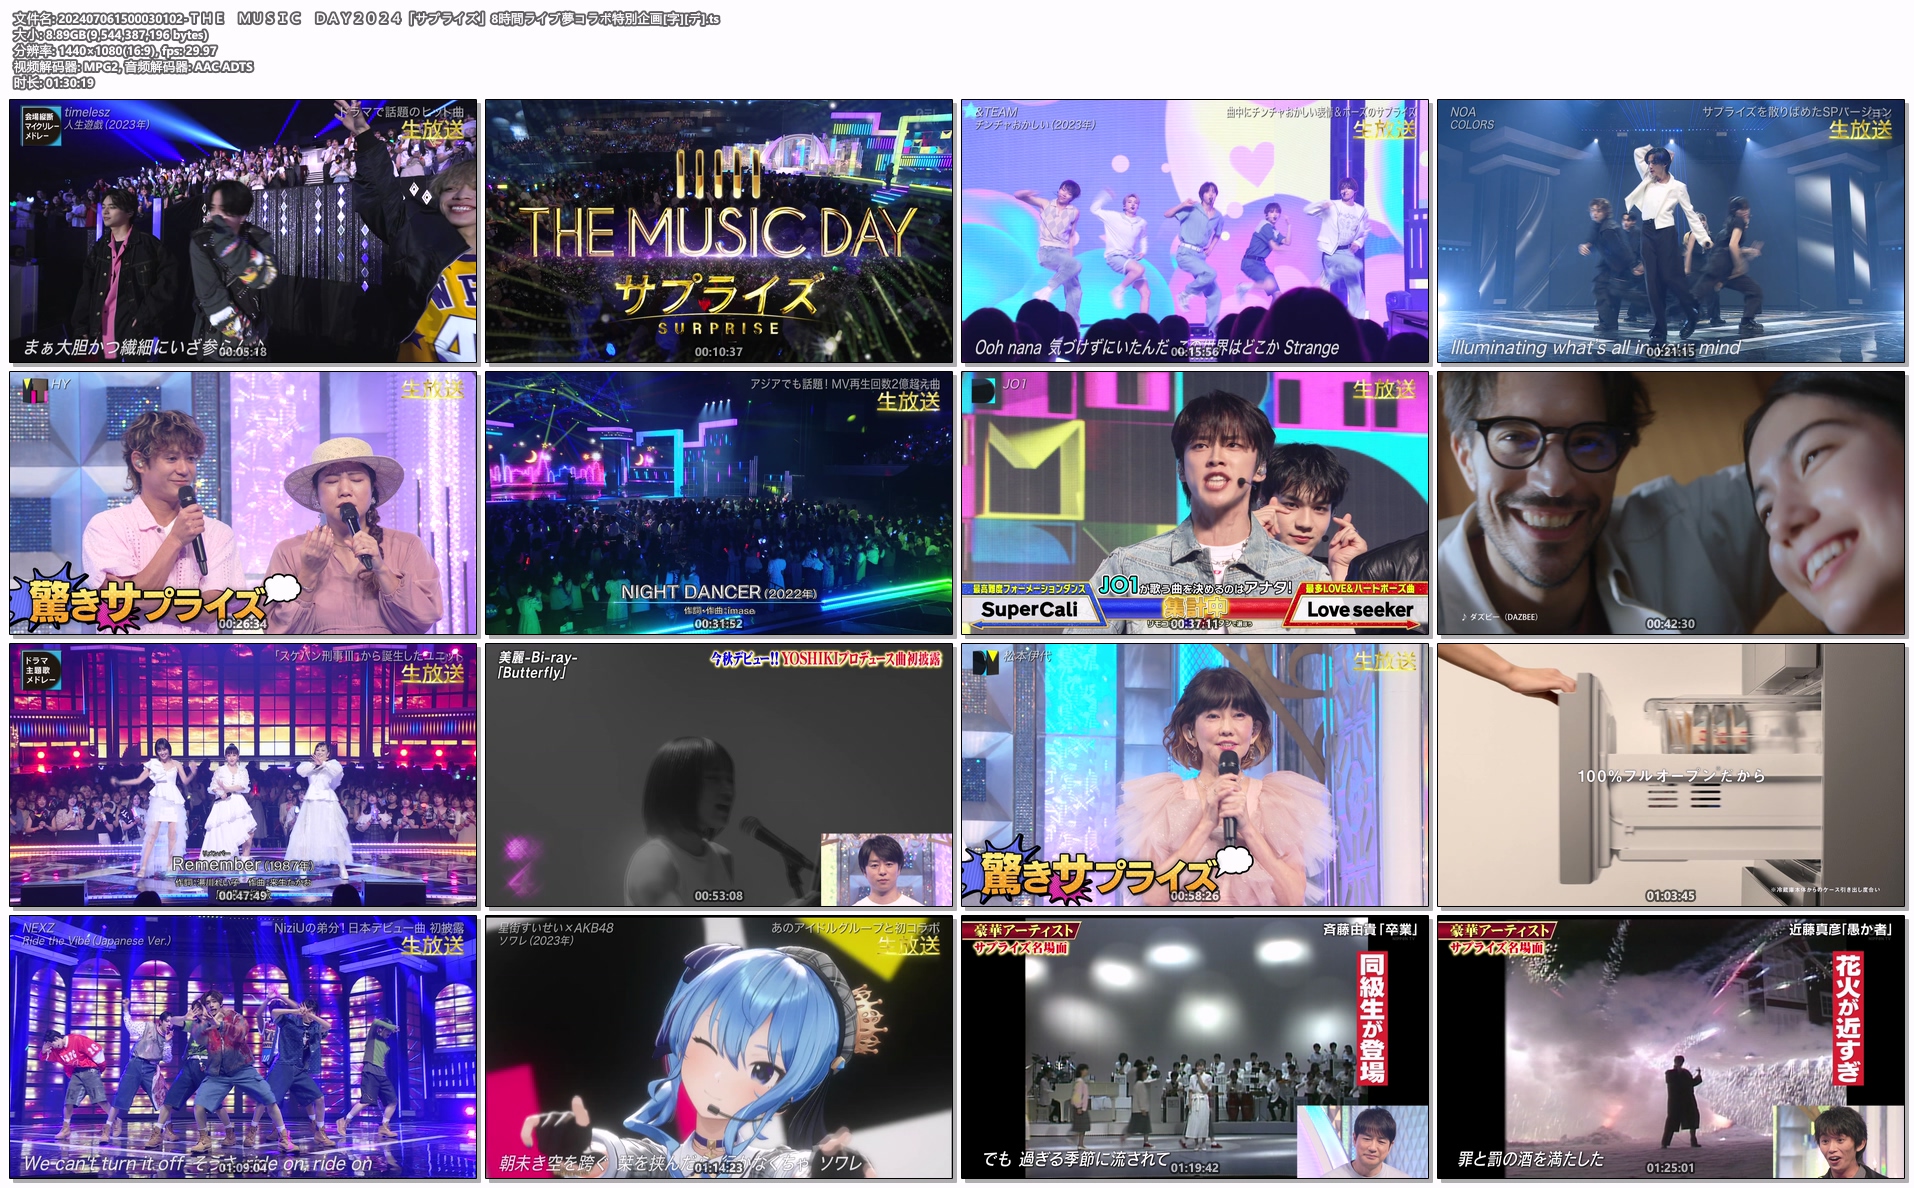Screen dimensions: 1914x1188
Task: Open THE MUSIC DAY title thumbnail 00:10:37
Action: [719, 231]
